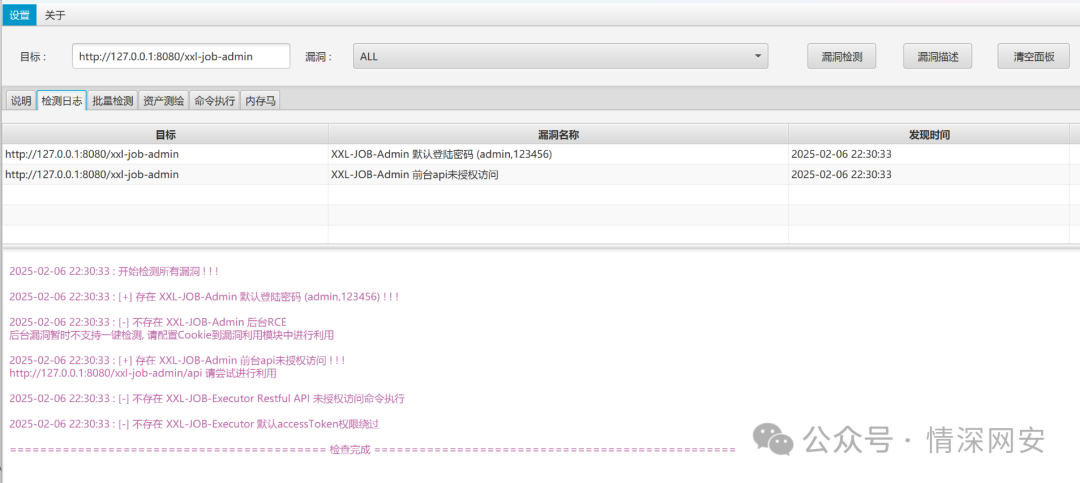Click the log line 不存在 后台RCE
The height and width of the screenshot is (483, 1080).
coord(147,322)
